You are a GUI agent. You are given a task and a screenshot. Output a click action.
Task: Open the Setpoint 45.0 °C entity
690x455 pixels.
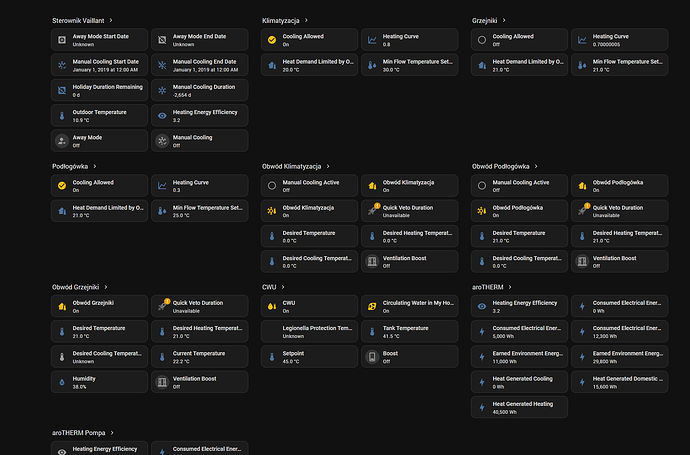(308, 356)
